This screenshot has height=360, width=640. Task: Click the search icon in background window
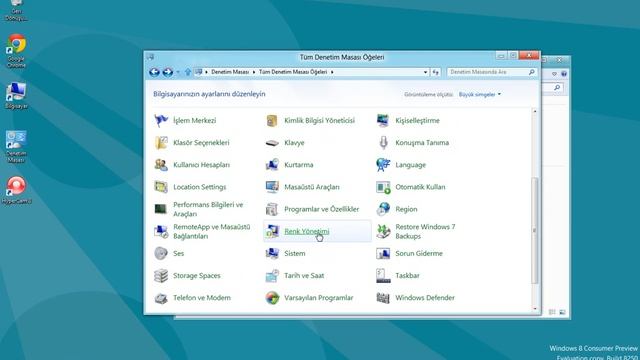pos(557,87)
